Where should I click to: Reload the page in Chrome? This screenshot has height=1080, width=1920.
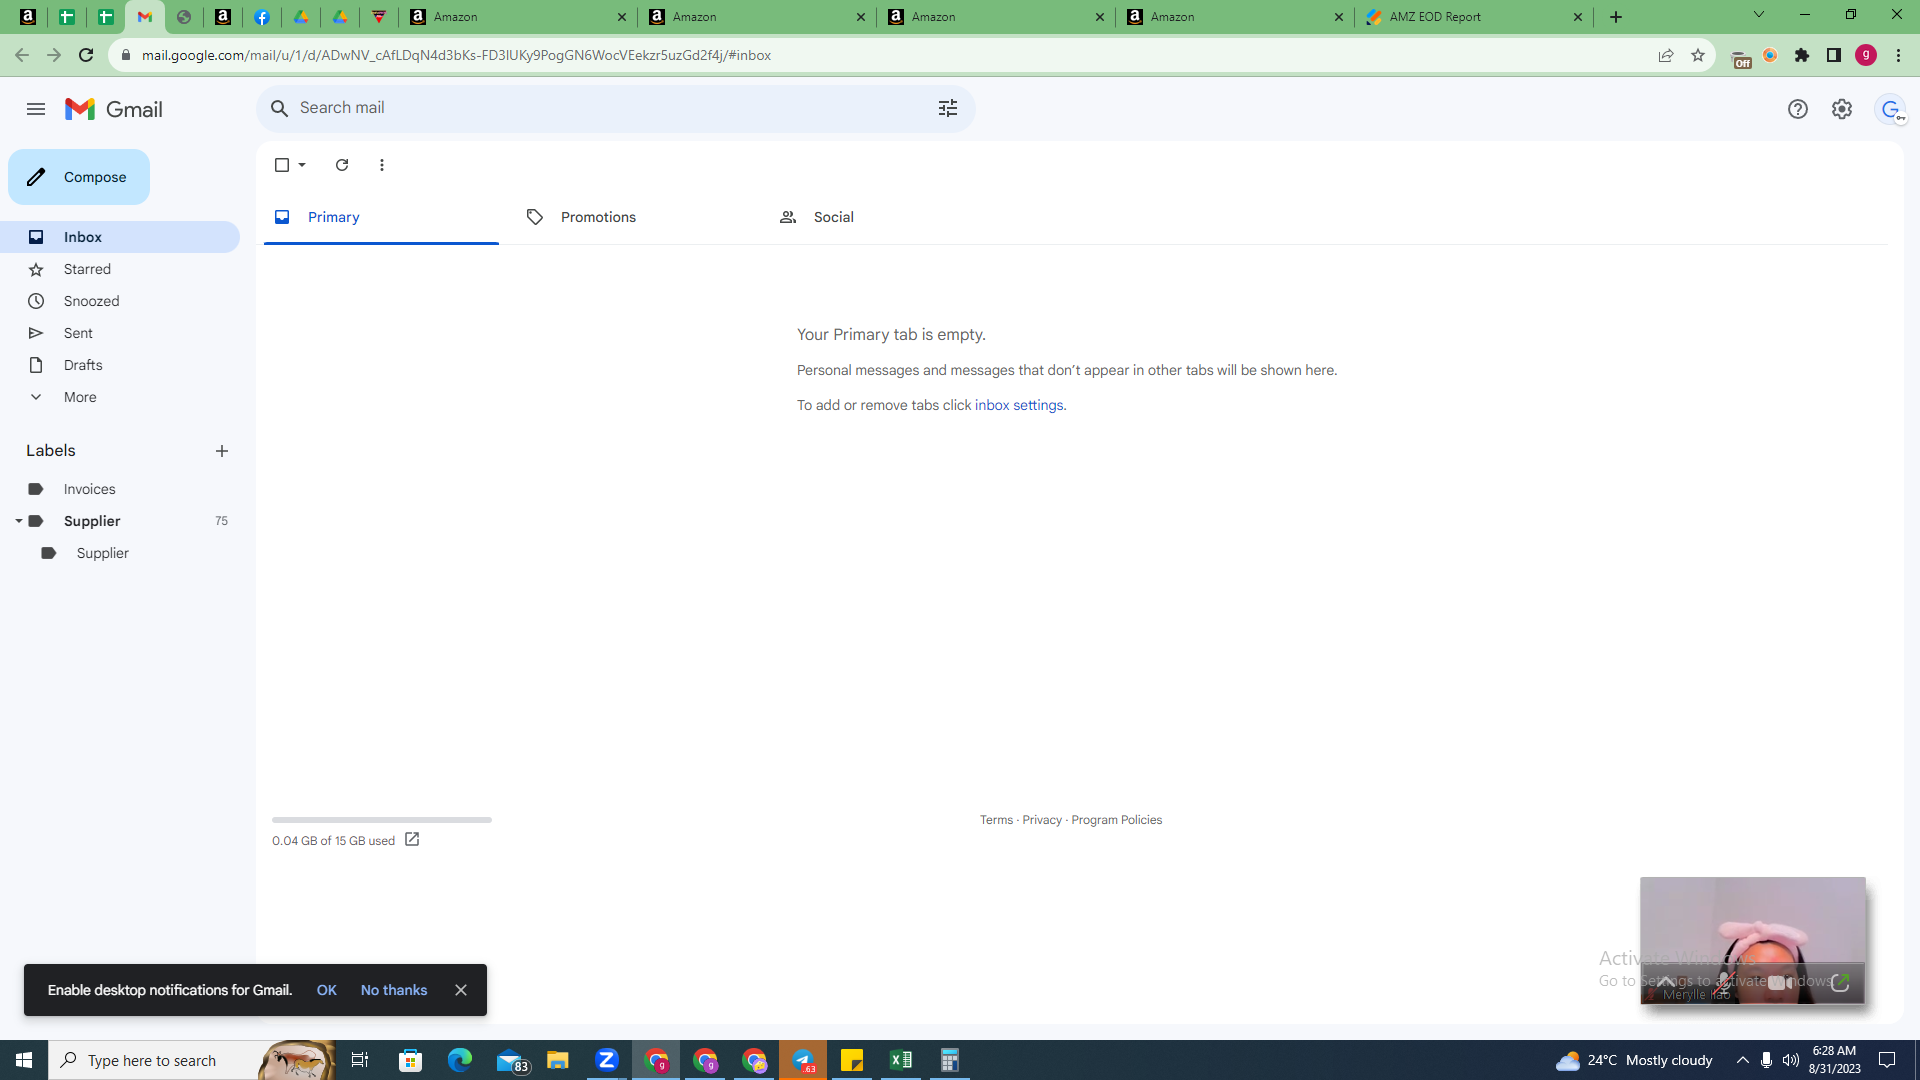click(86, 55)
